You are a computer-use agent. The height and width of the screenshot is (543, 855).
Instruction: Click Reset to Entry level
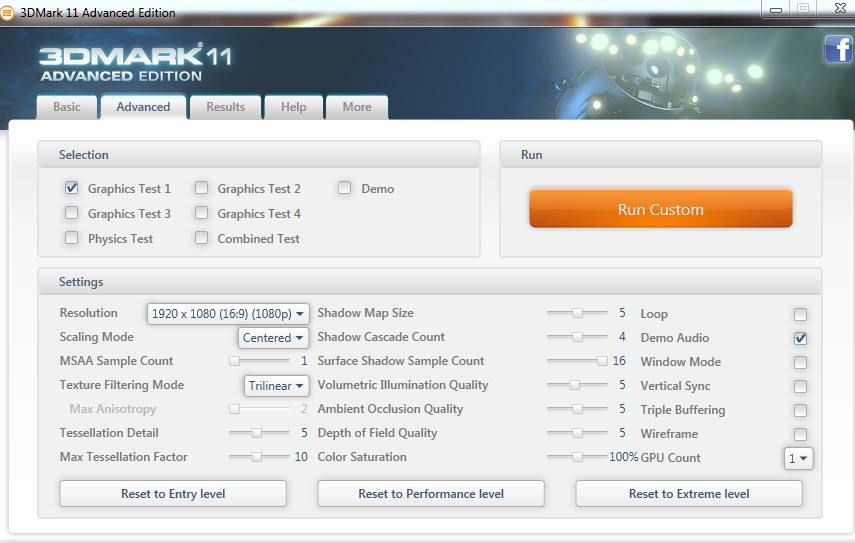pos(173,494)
